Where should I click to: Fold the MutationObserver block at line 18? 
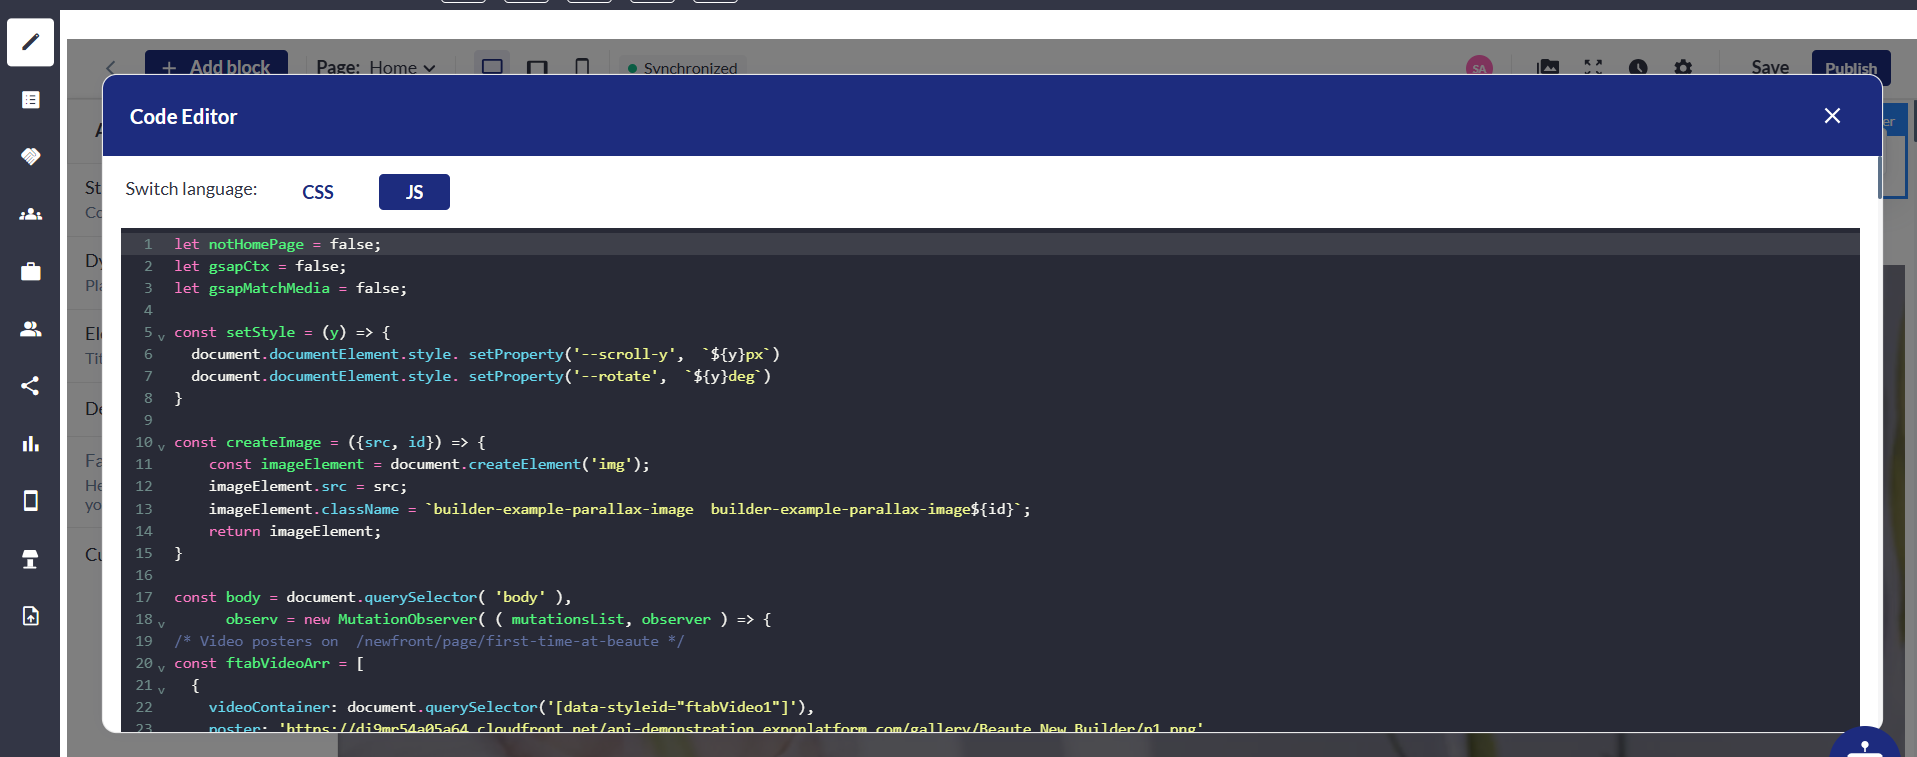(161, 624)
